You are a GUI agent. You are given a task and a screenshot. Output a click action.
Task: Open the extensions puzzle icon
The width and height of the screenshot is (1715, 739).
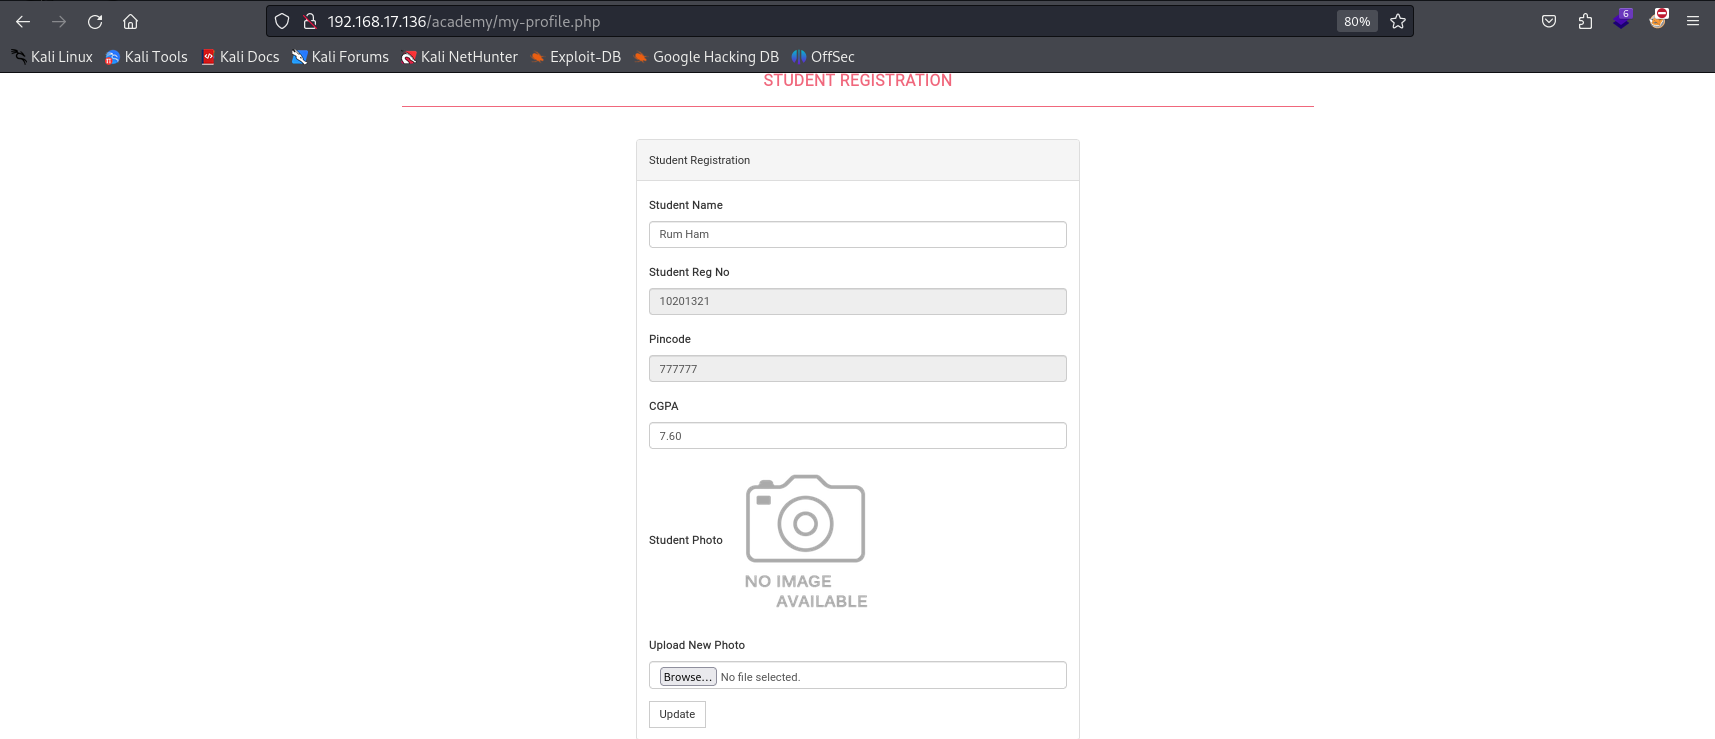[x=1585, y=21]
